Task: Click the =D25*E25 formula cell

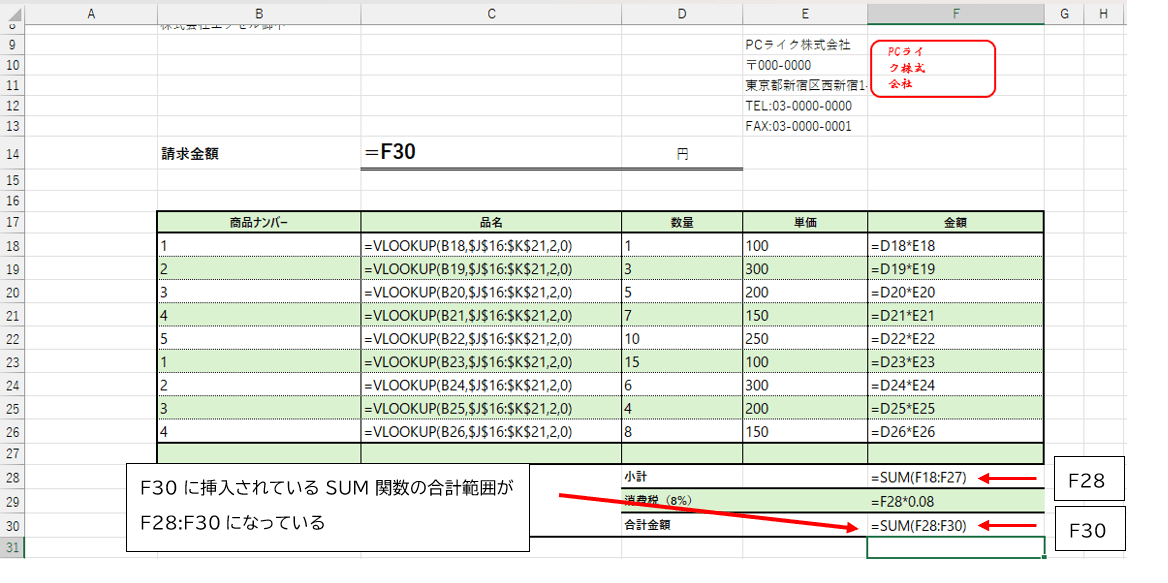Action: coord(956,408)
